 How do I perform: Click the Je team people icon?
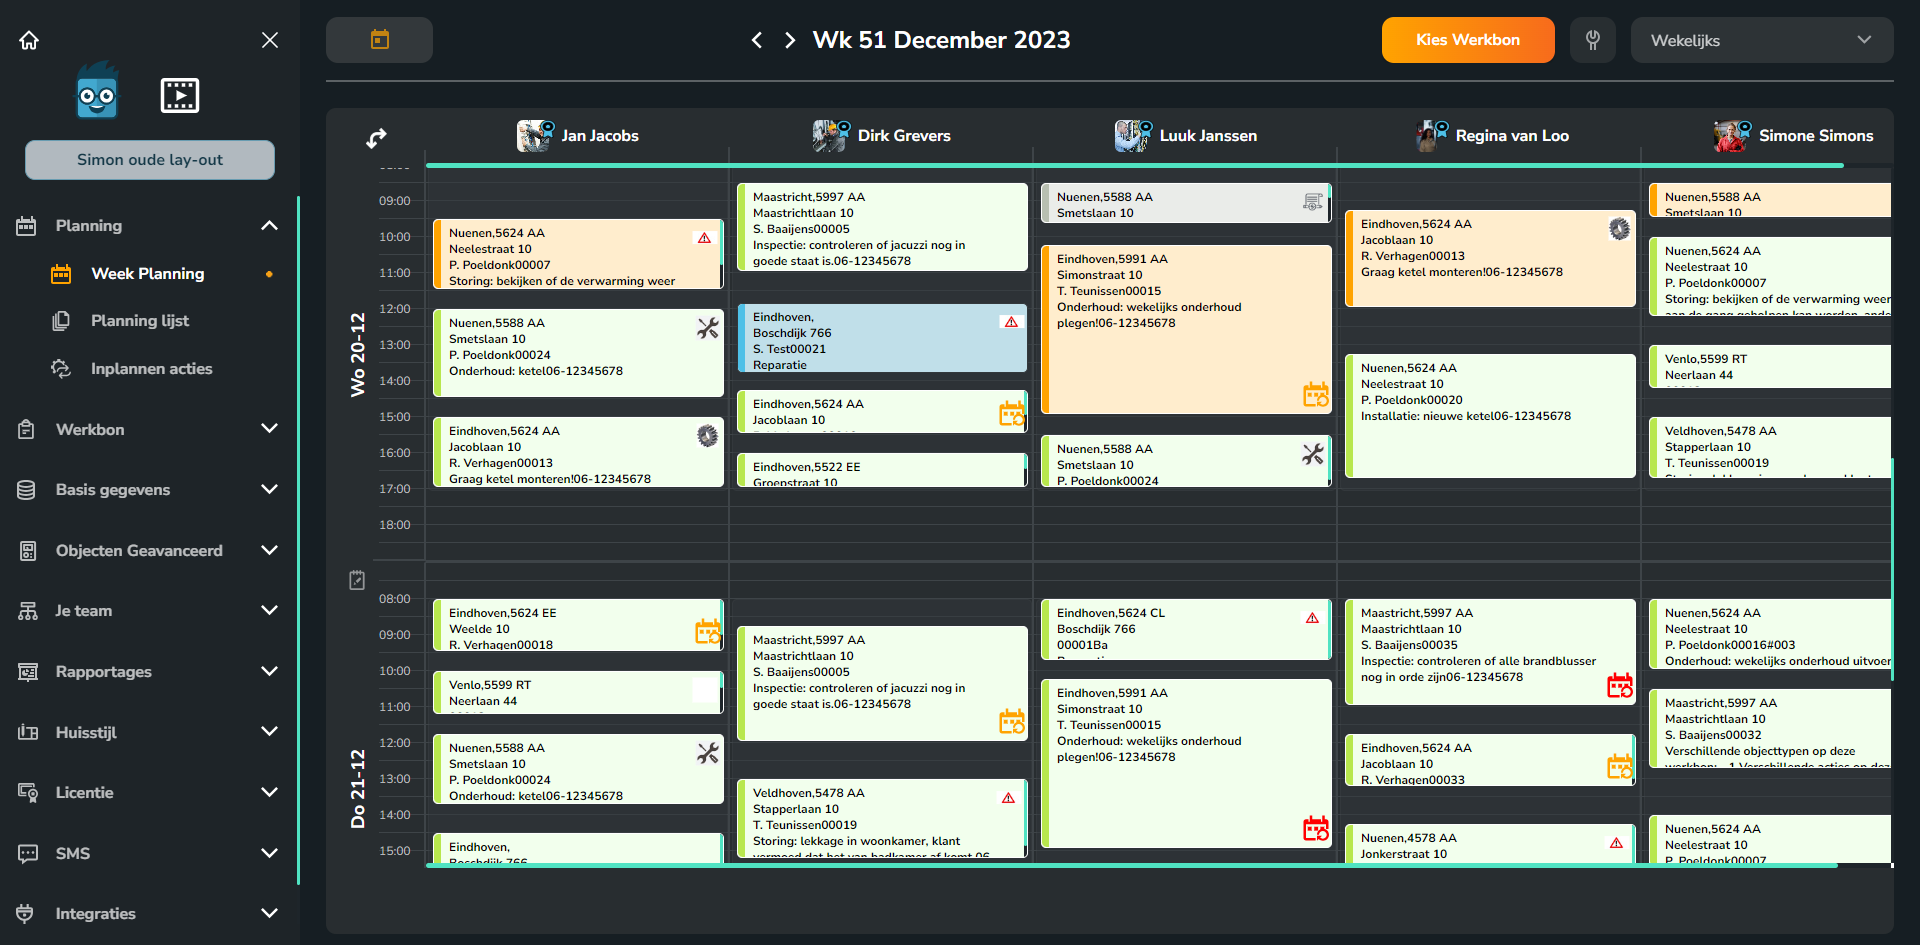tap(28, 611)
